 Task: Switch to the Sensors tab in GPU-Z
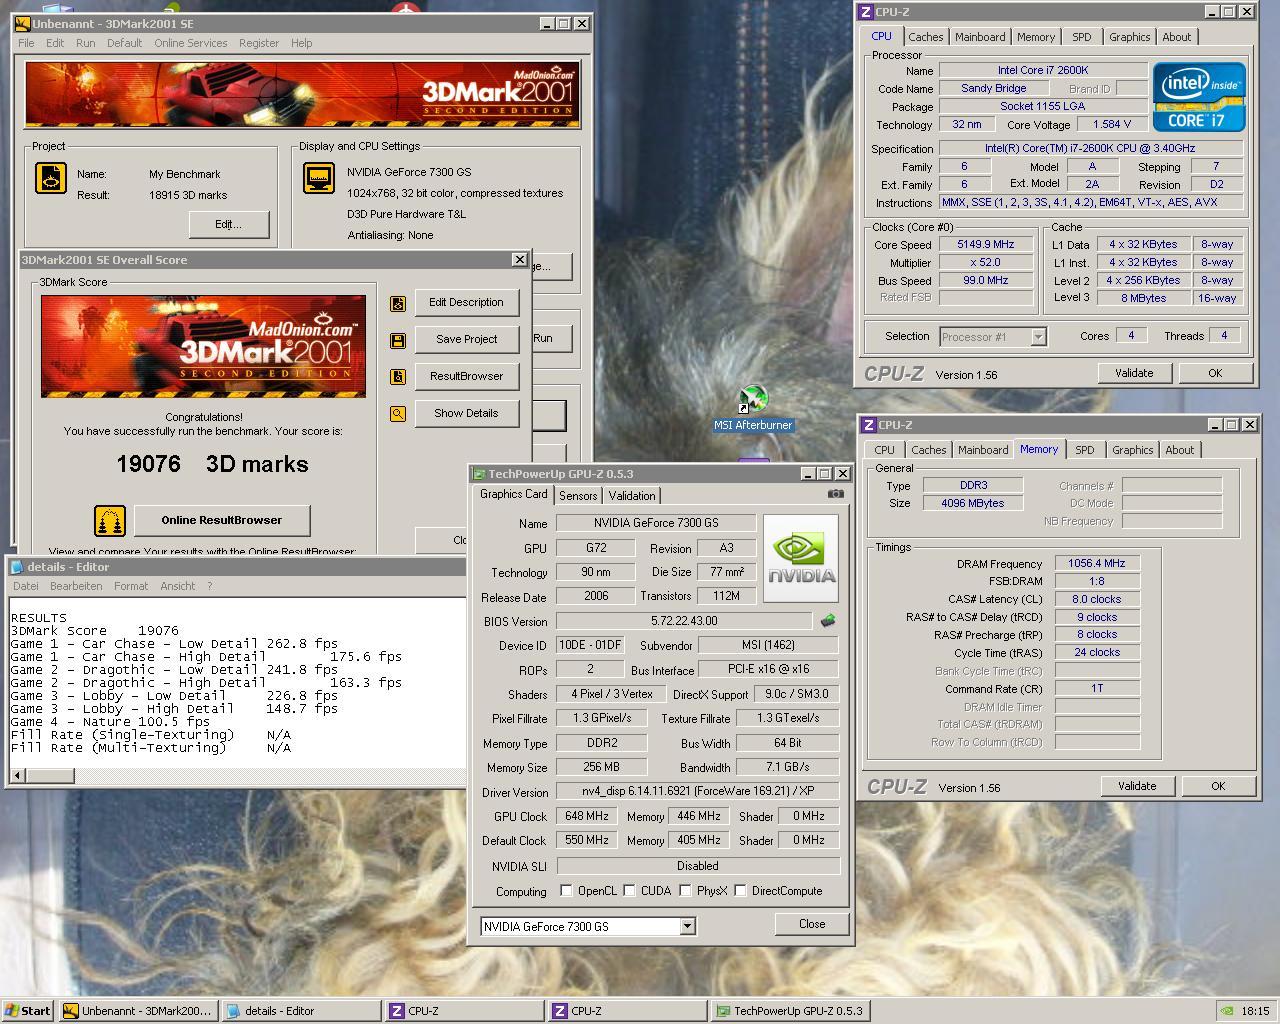click(x=578, y=496)
